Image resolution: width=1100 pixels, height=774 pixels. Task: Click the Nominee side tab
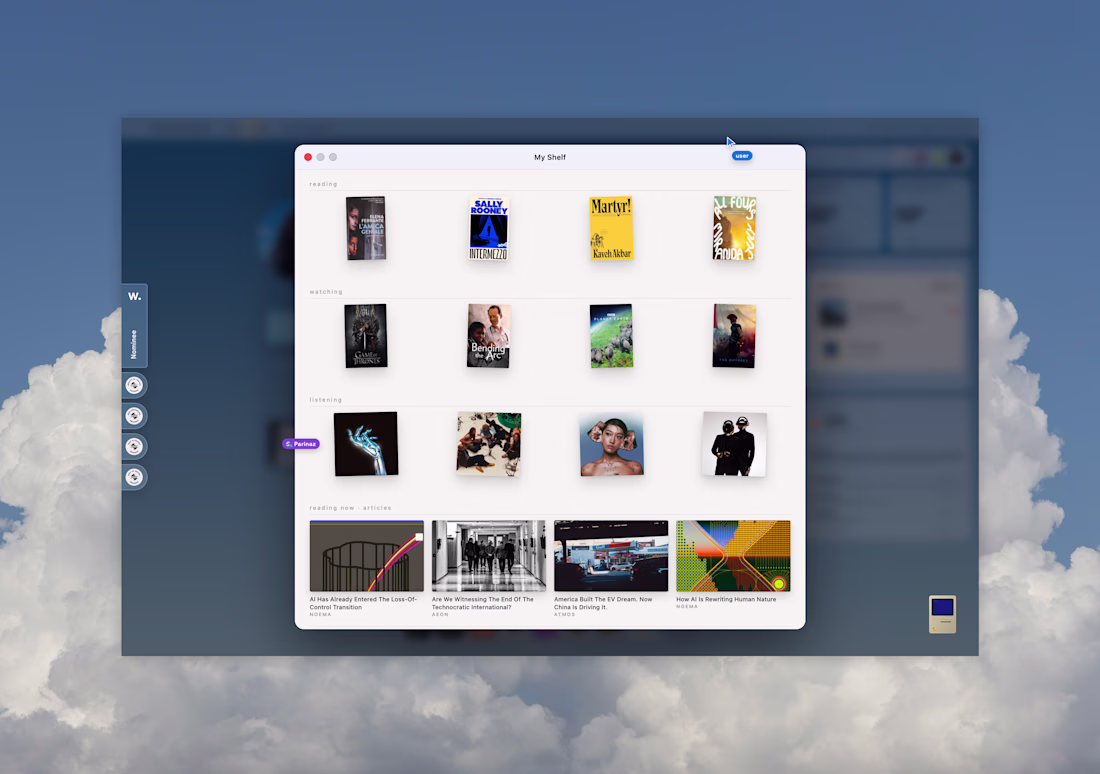(x=134, y=344)
